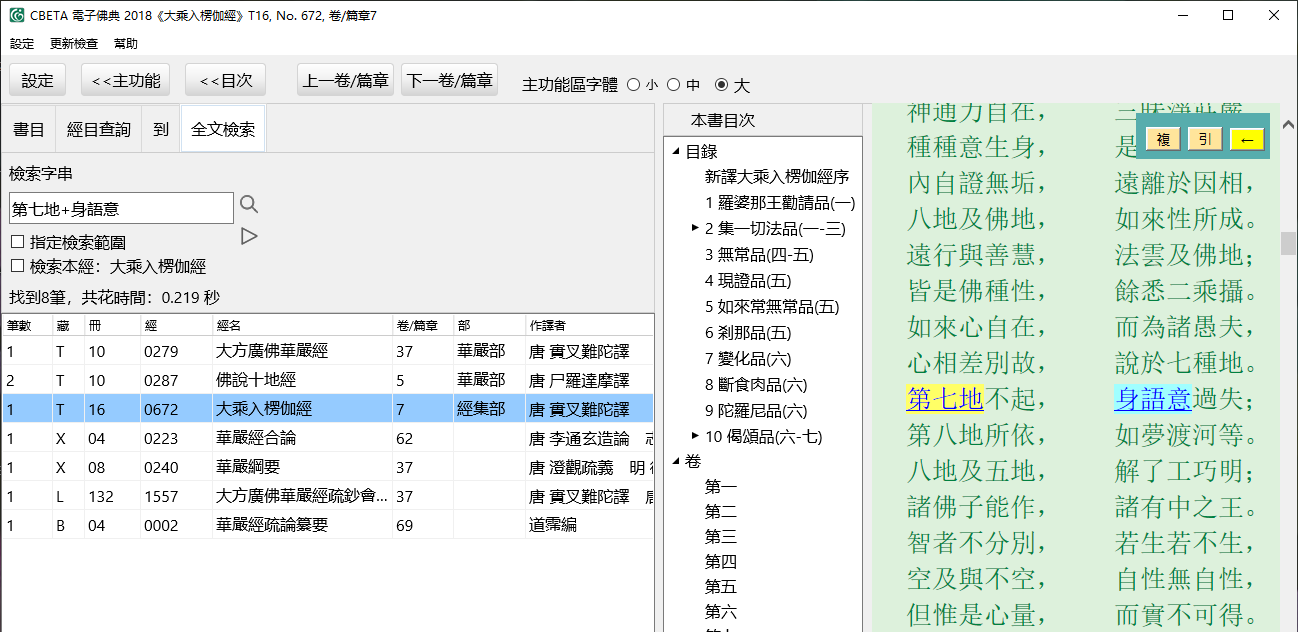Viewport: 1298px width, 632px height.
Task: Go to previous volume 上一卷/篇章
Action: pos(345,81)
